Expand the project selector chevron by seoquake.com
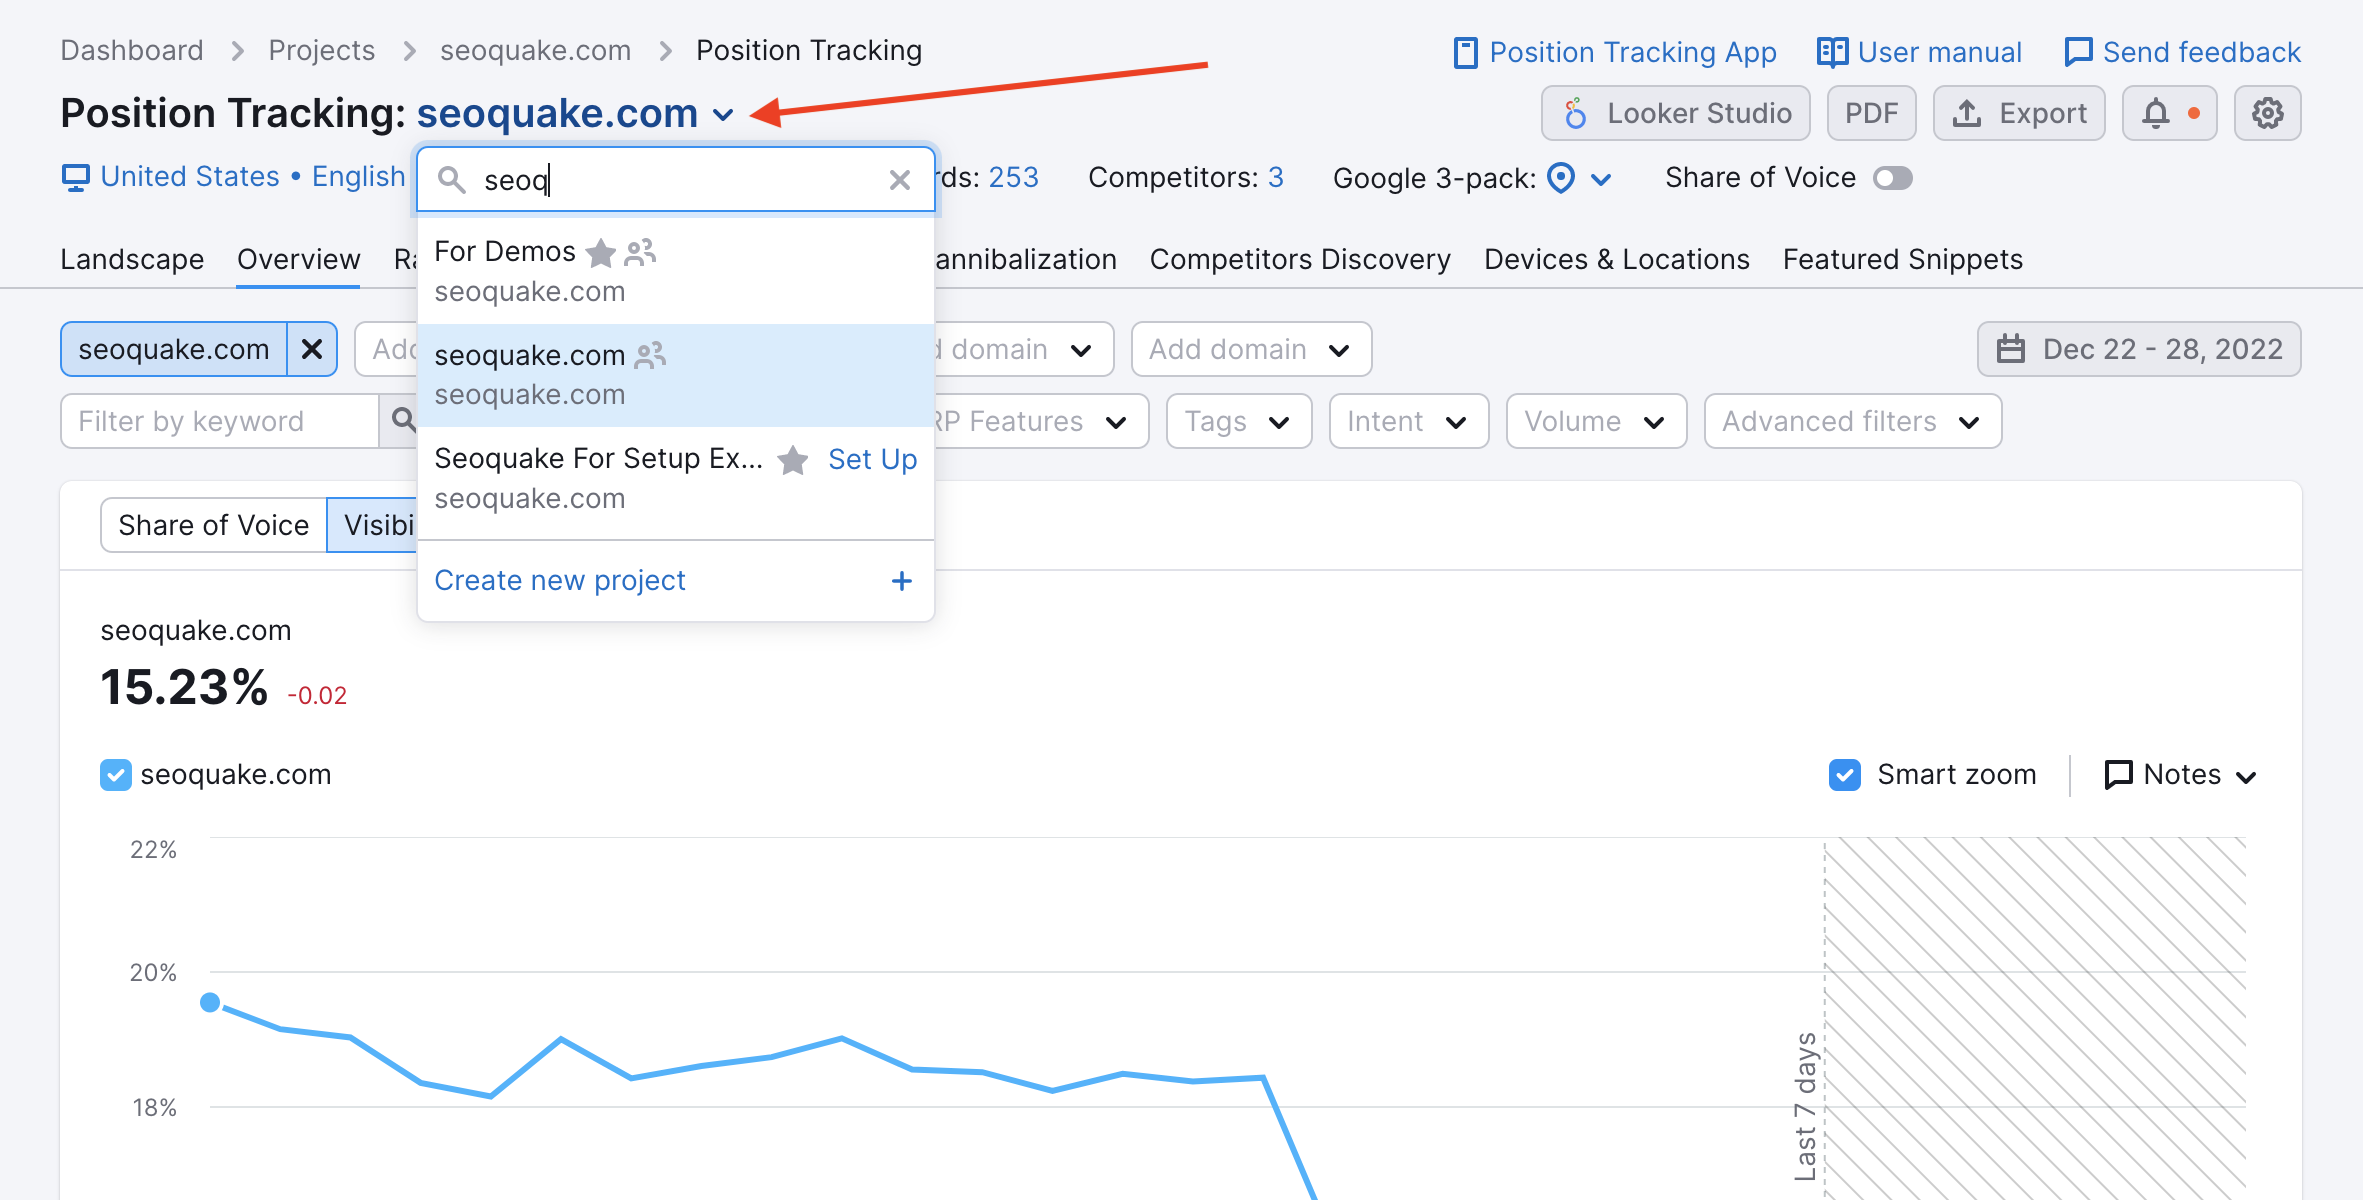This screenshot has height=1200, width=2363. [723, 115]
